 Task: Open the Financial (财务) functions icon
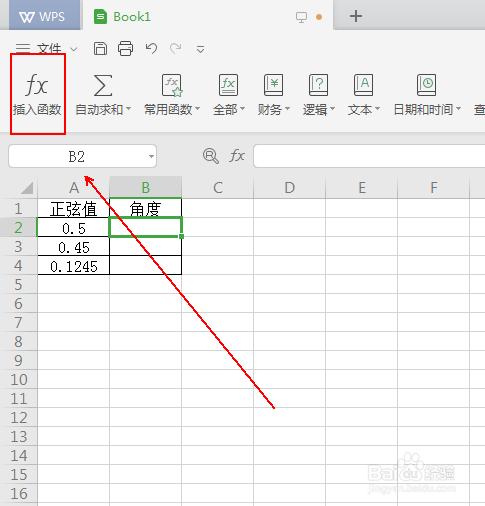pyautogui.click(x=273, y=85)
